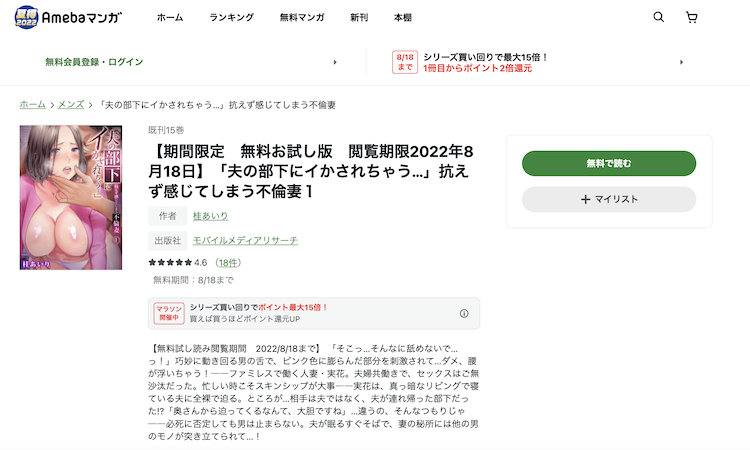750x450 pixels.
Task: Click the info icon in marathon banner
Action: pos(464,313)
